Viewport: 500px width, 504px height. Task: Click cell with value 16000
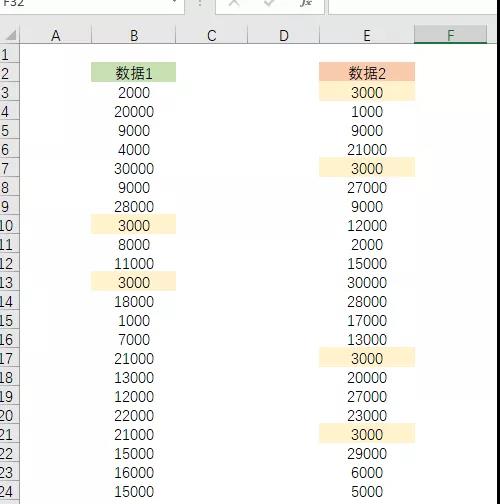(x=133, y=472)
